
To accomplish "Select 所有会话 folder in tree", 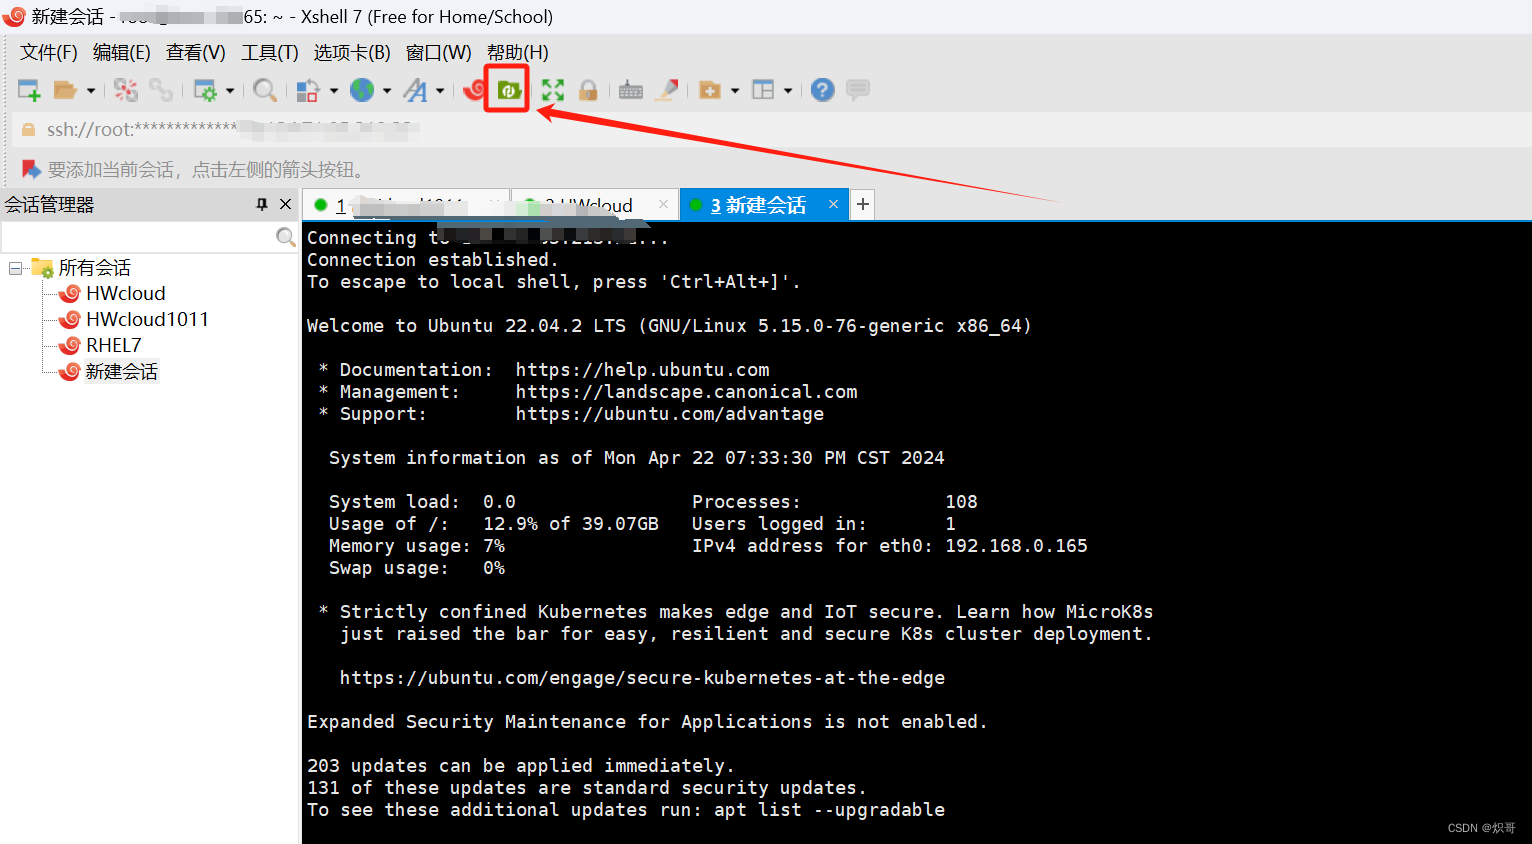I will (x=94, y=268).
